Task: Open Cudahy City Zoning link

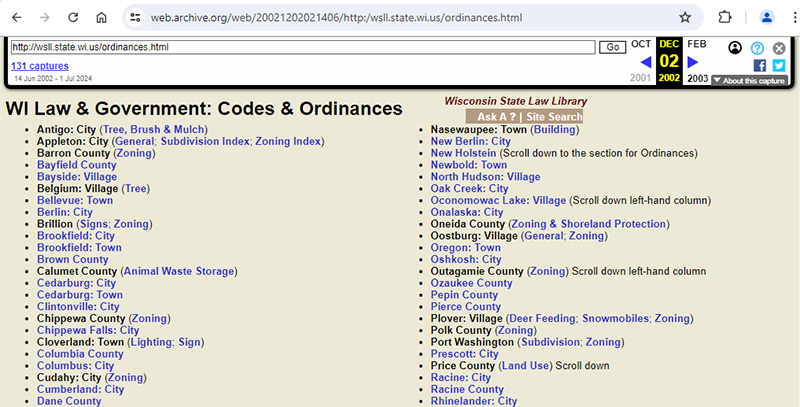Action: 126,377
